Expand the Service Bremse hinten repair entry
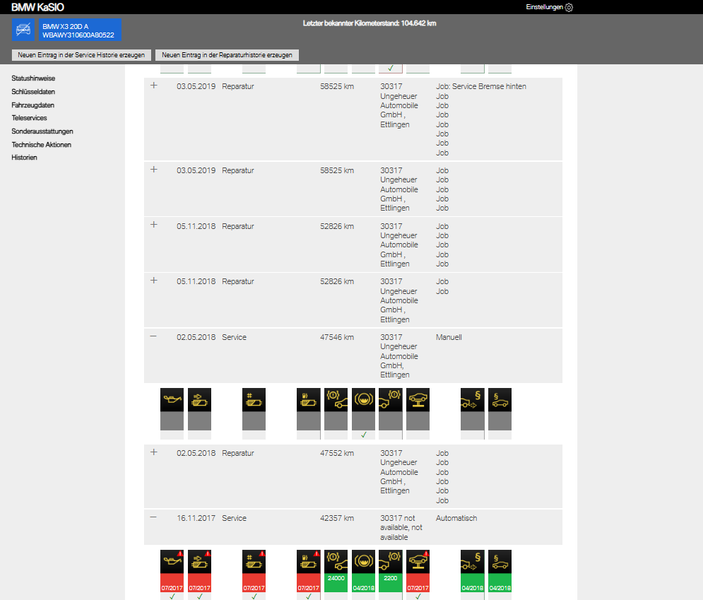Viewport: 703px width, 600px height. click(154, 85)
